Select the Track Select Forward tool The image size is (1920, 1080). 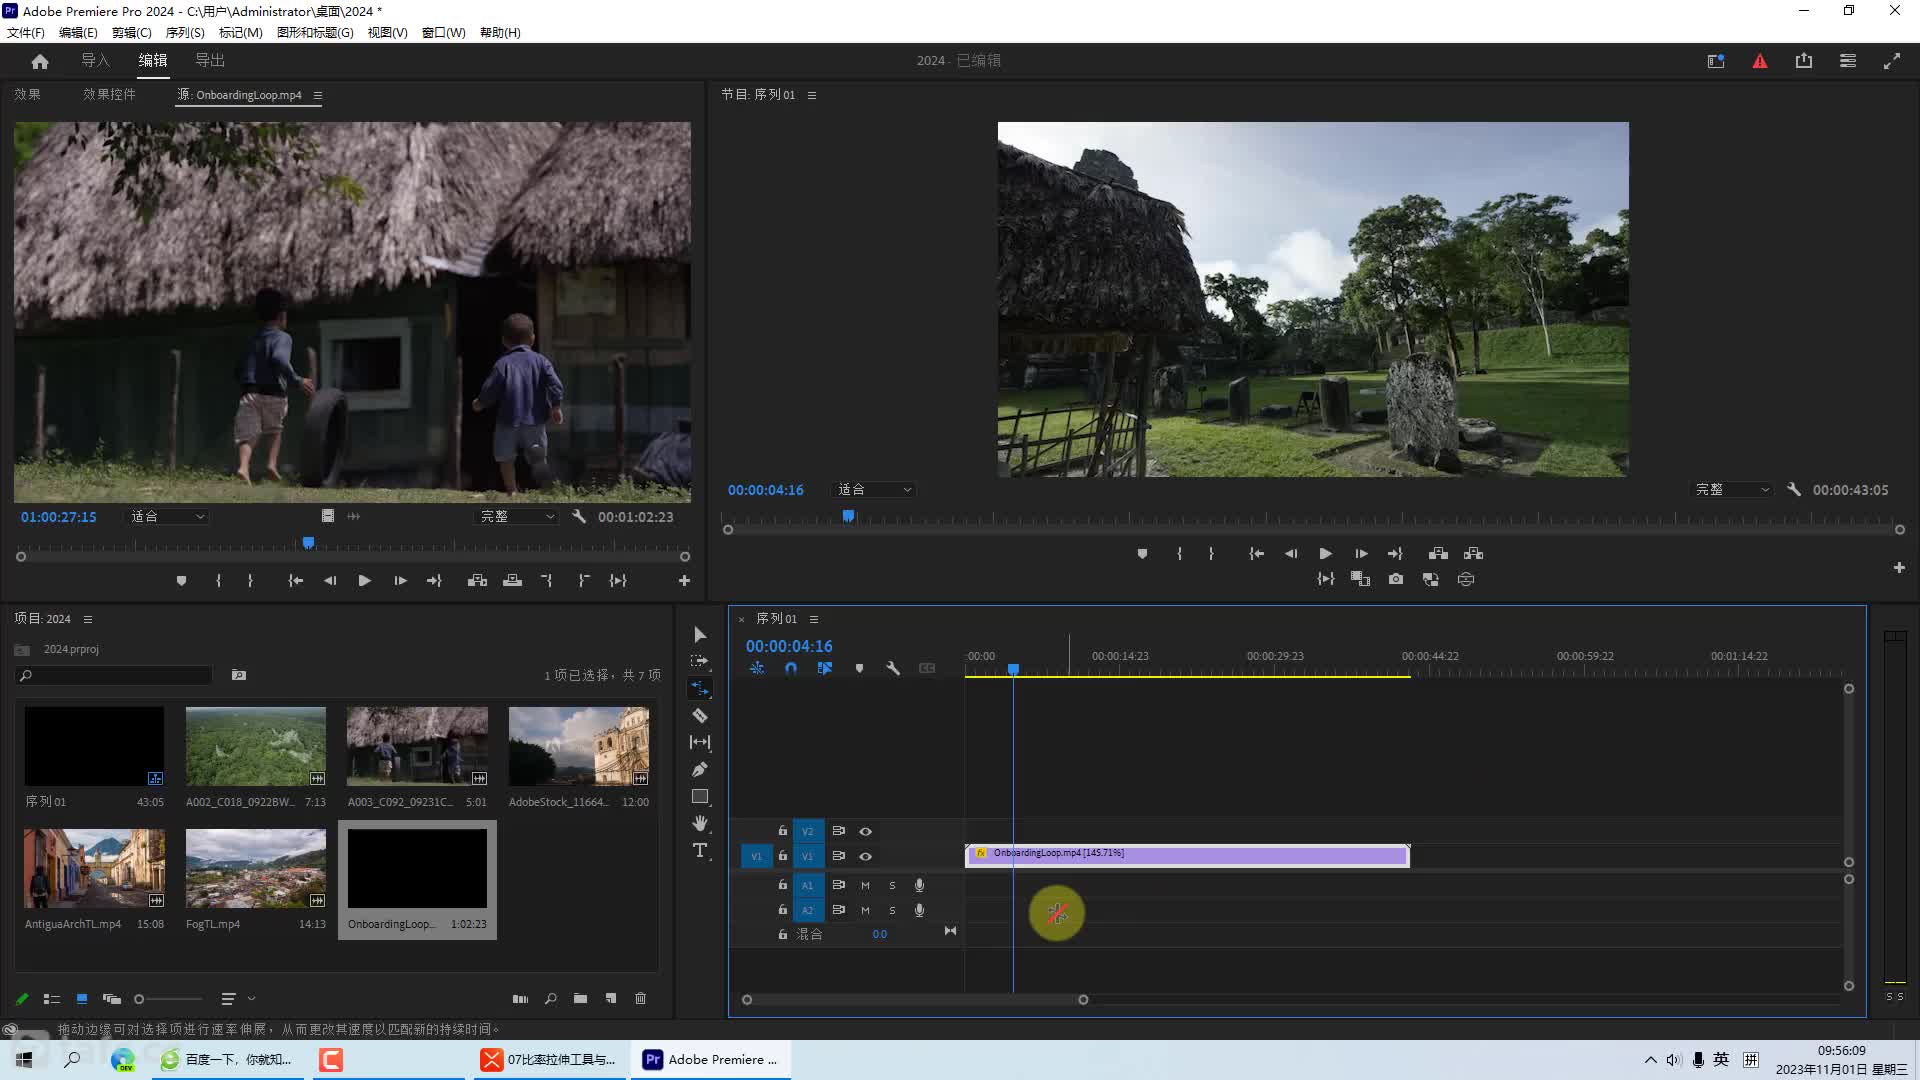pyautogui.click(x=700, y=661)
